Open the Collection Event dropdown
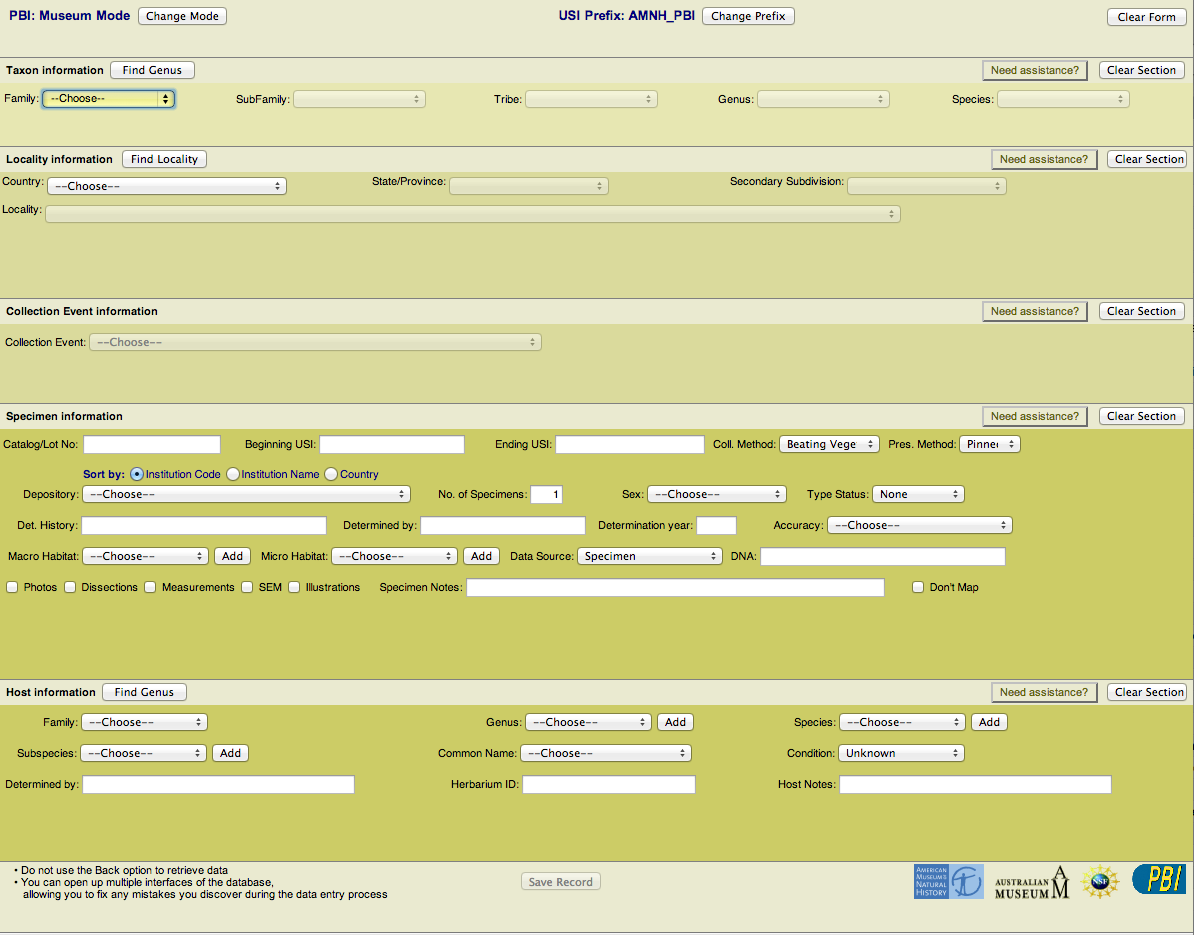This screenshot has width=1194, height=935. pos(315,341)
